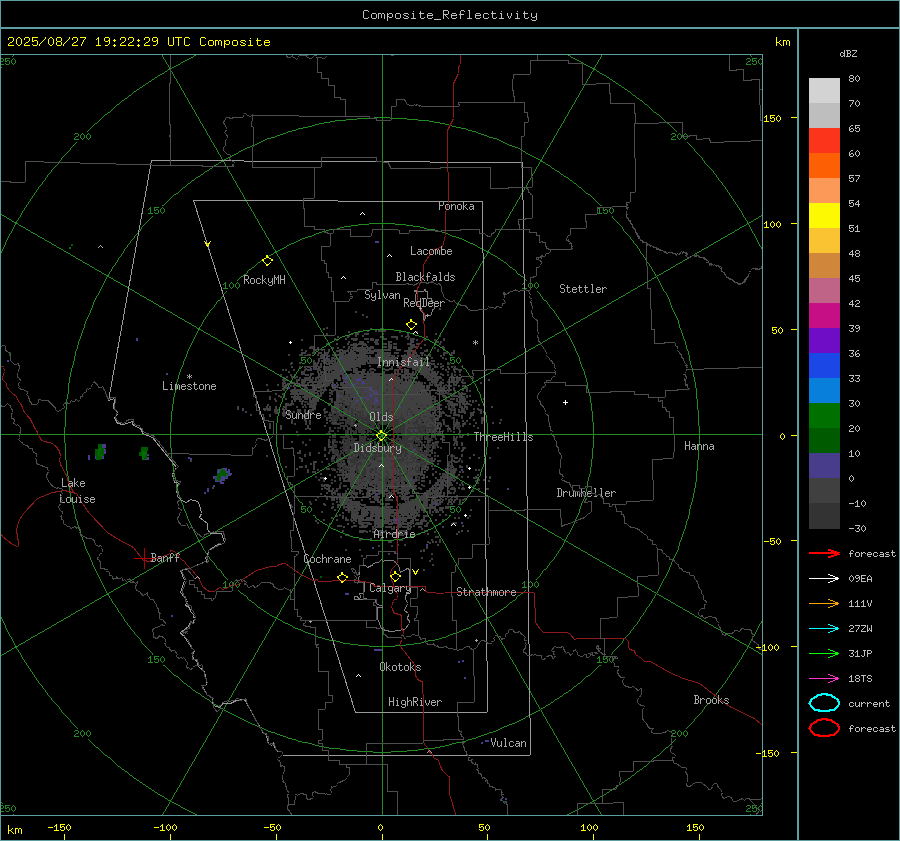
Task: Click the Okotoks label
Action: (x=400, y=667)
